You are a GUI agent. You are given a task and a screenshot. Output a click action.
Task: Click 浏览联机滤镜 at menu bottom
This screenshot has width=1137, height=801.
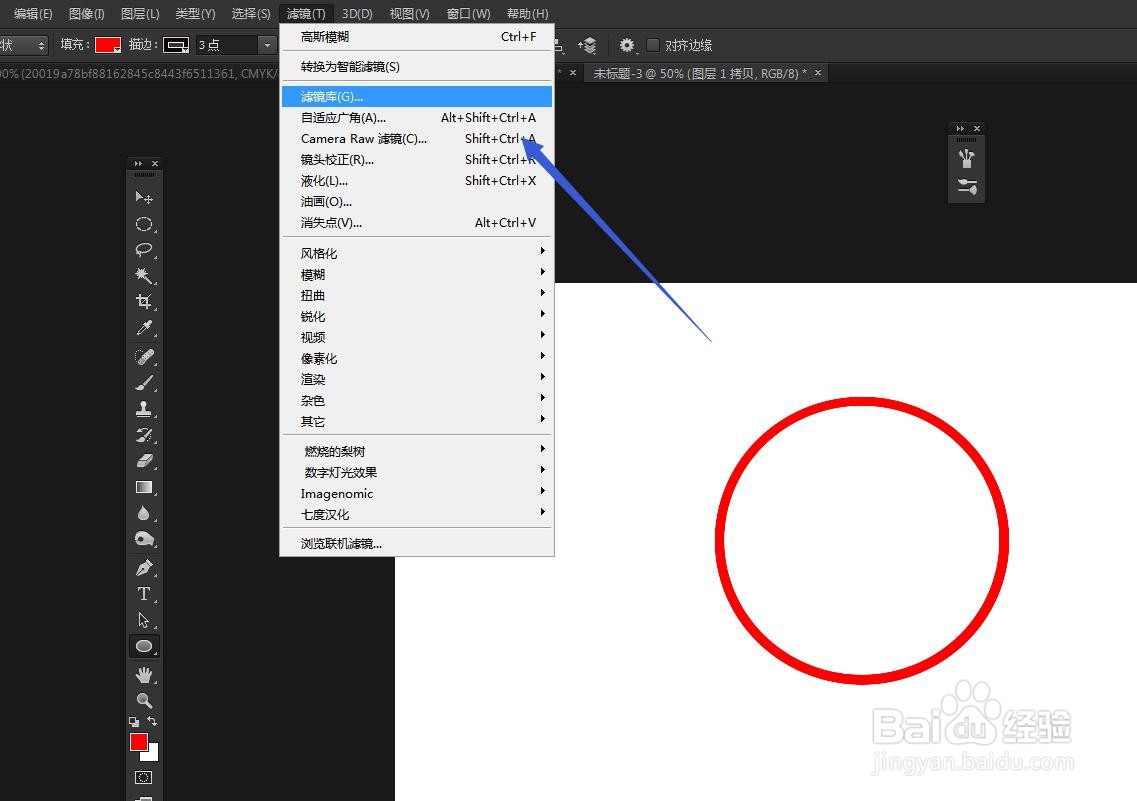click(340, 543)
